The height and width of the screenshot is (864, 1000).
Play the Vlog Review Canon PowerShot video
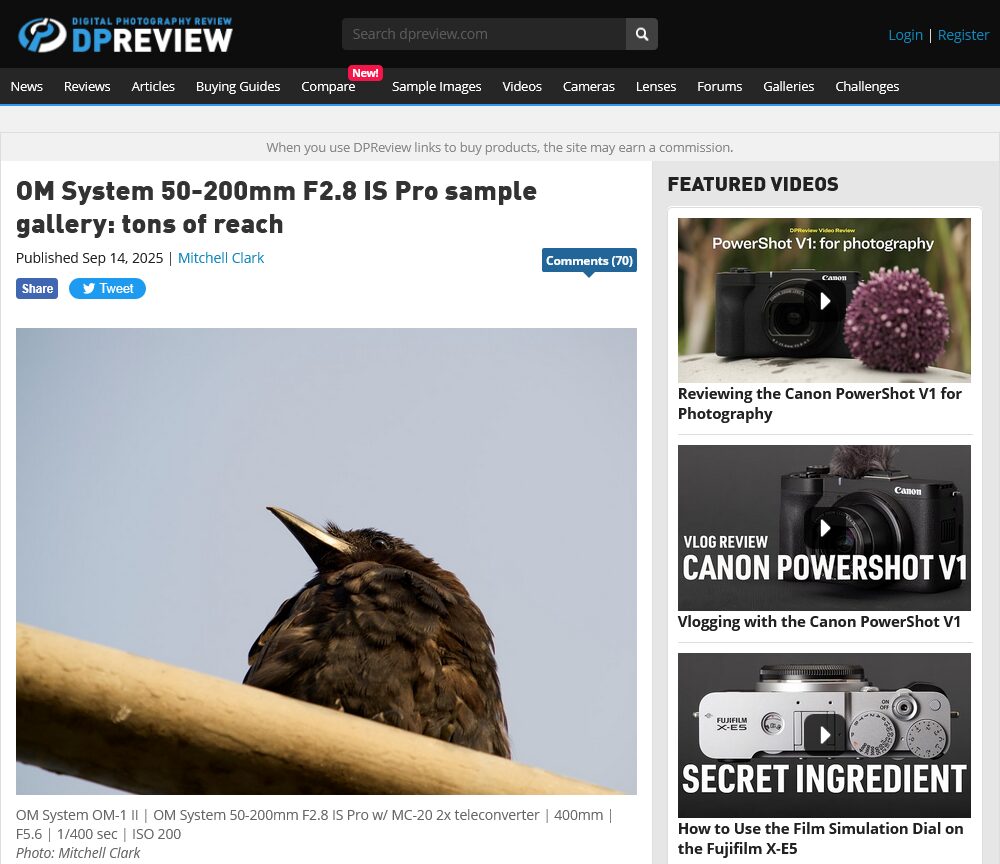click(x=824, y=528)
